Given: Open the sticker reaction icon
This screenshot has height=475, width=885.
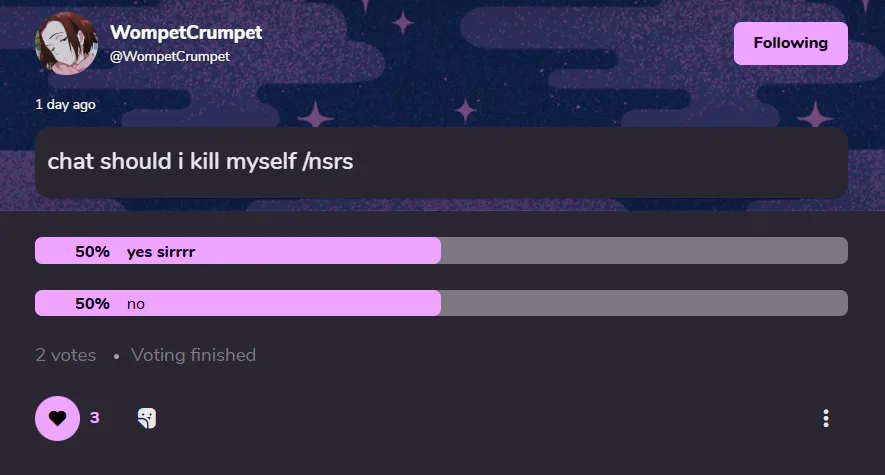Looking at the screenshot, I should [147, 418].
